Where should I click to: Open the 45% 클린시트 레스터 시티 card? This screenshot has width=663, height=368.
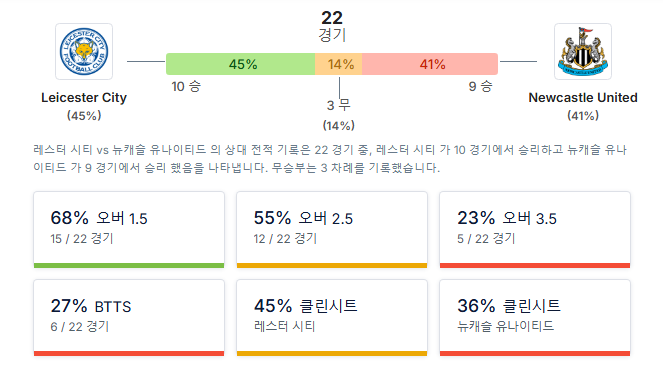pyautogui.click(x=332, y=318)
